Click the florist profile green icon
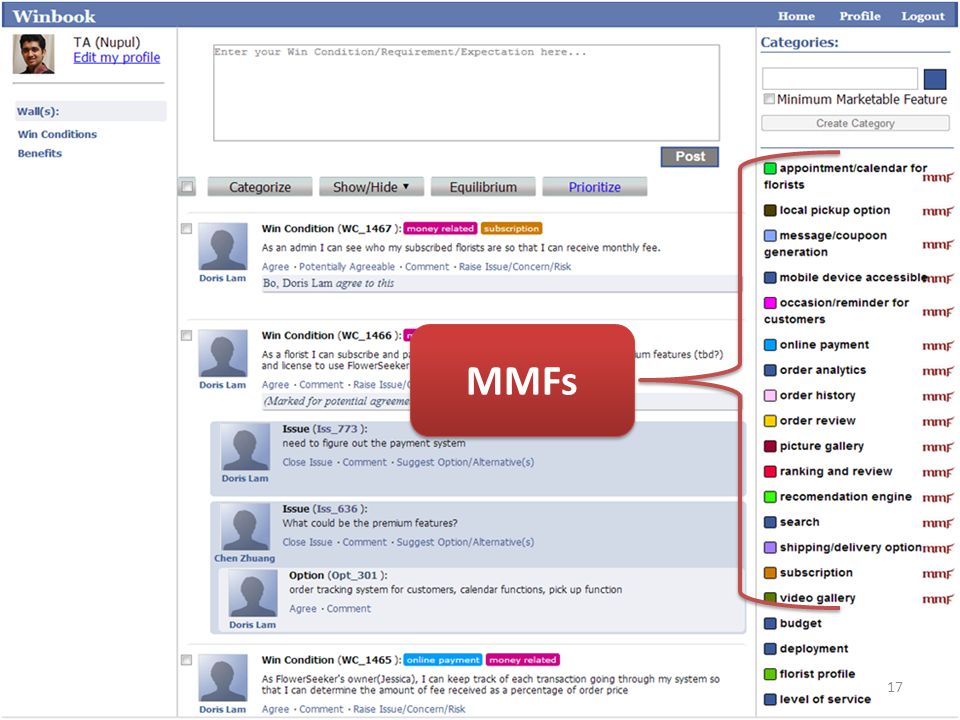This screenshot has width=960, height=720. (770, 674)
